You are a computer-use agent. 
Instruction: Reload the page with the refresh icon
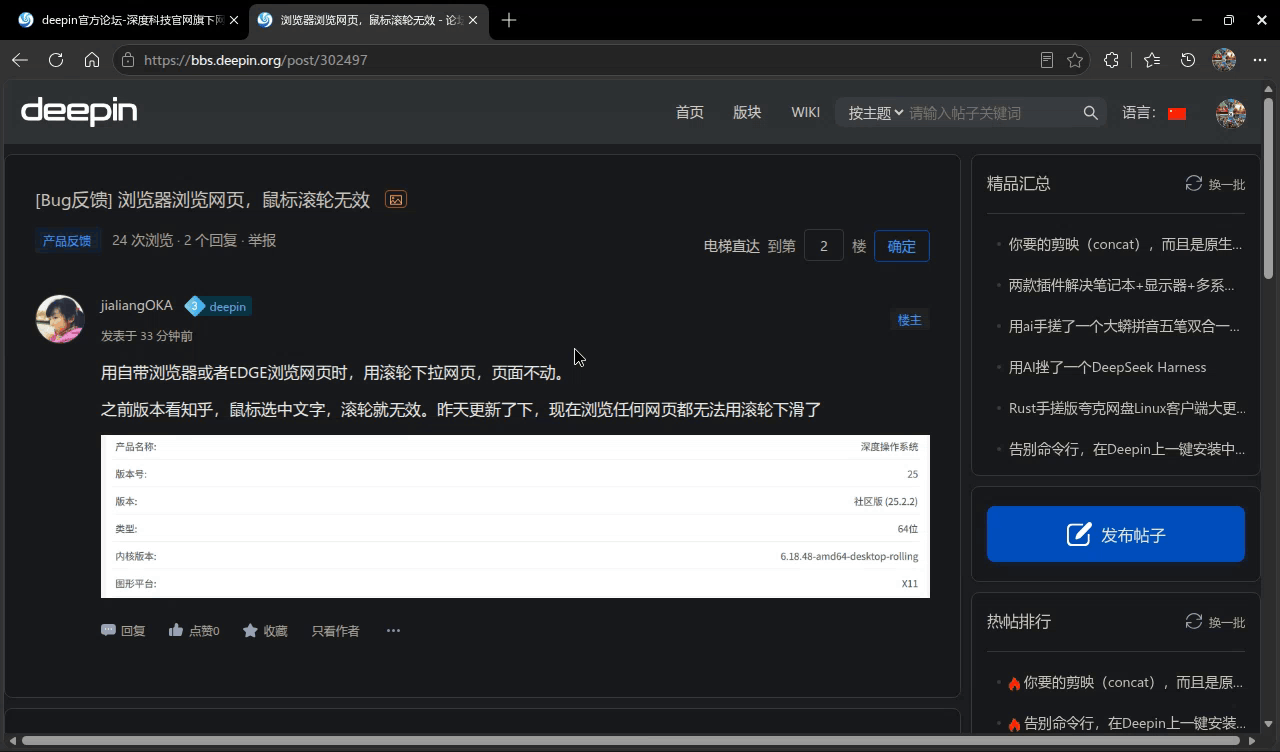pyautogui.click(x=56, y=60)
